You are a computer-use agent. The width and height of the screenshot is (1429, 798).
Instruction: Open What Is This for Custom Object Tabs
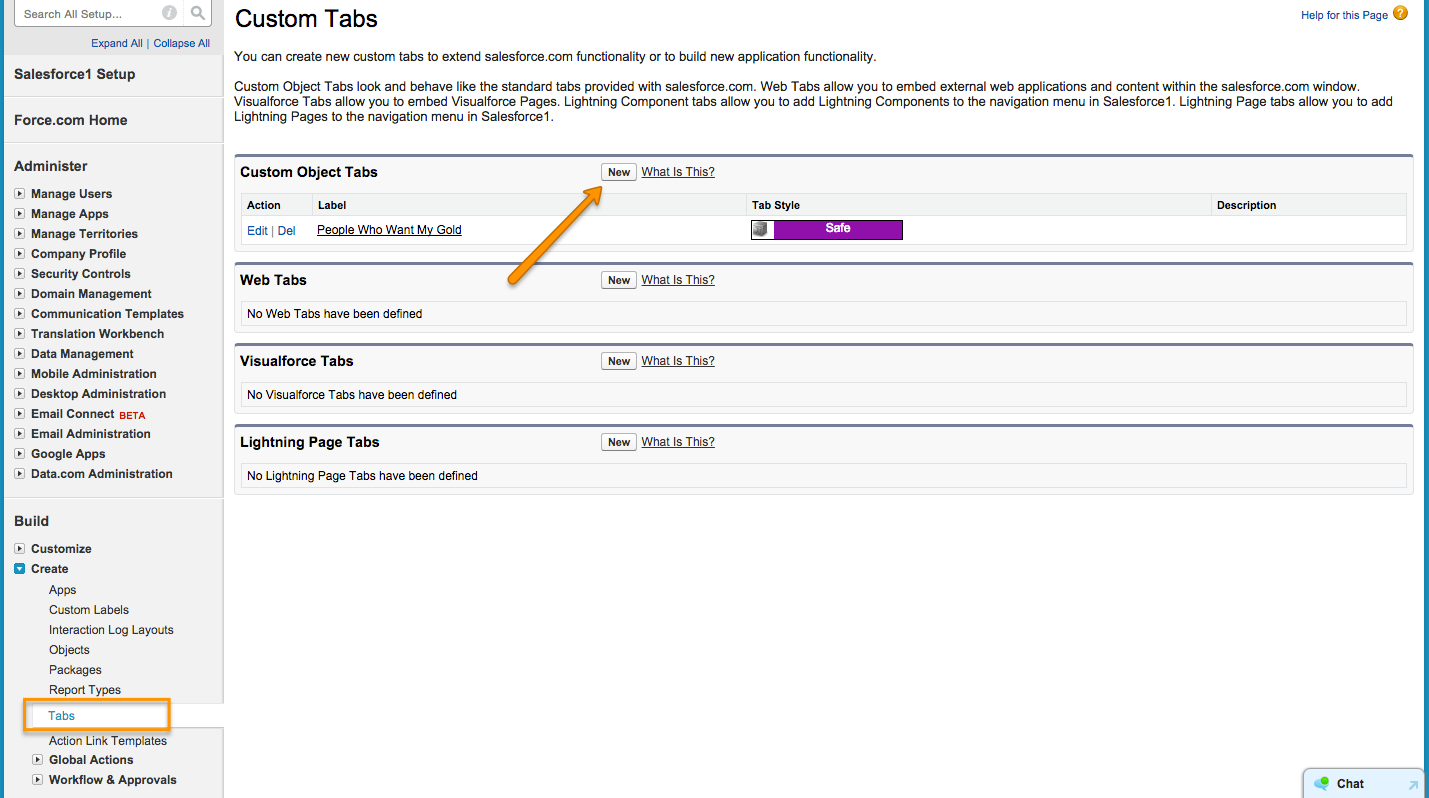(678, 172)
